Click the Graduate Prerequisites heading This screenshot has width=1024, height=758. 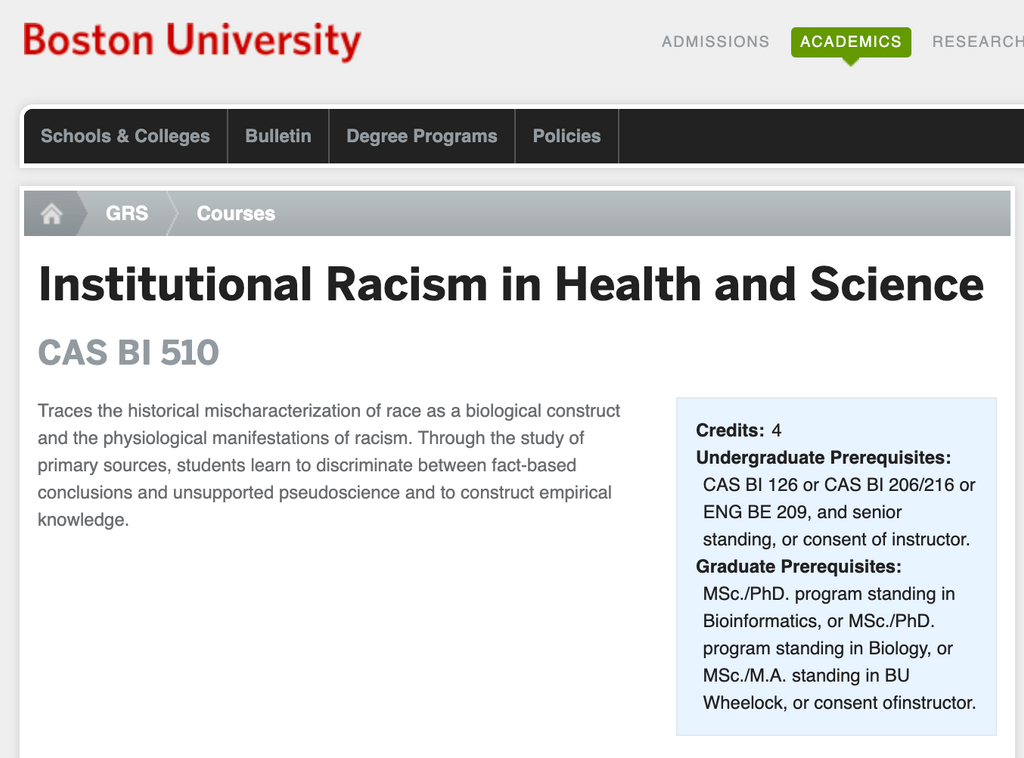798,567
